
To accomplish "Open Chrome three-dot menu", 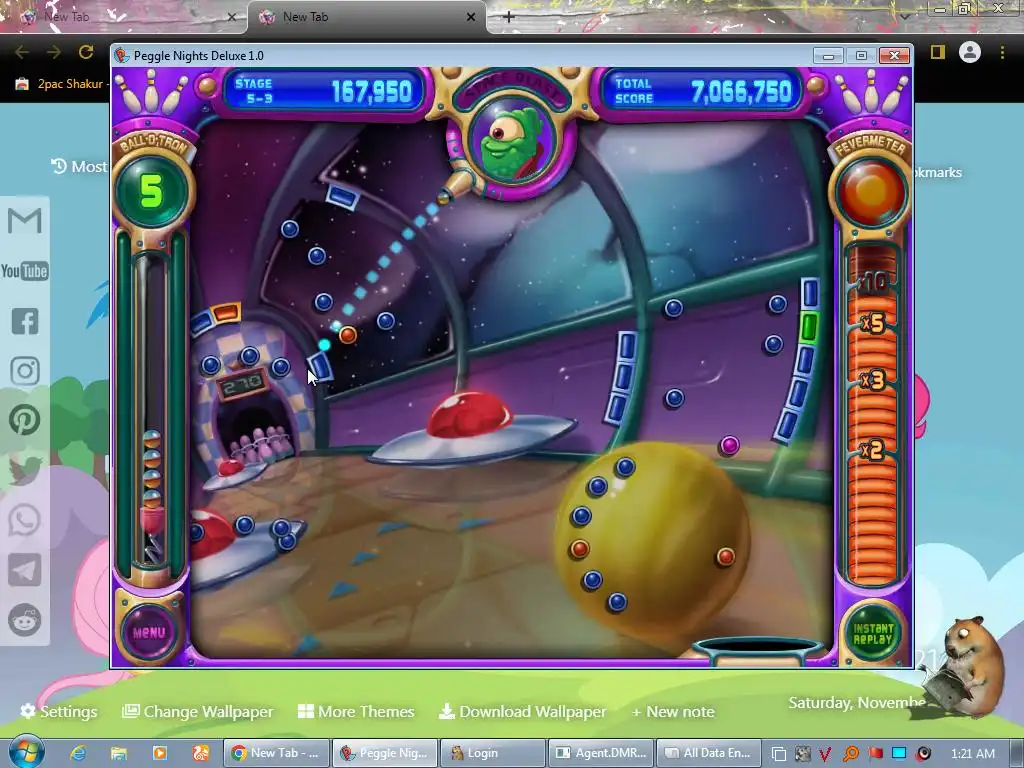I will [1002, 52].
